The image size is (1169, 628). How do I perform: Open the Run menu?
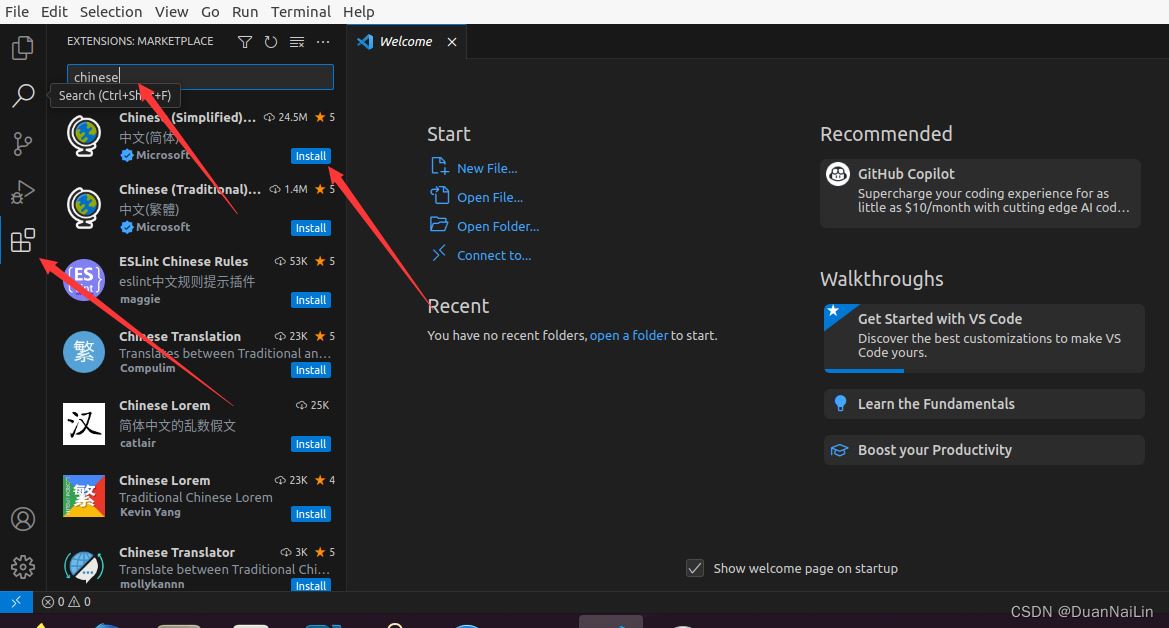[245, 12]
